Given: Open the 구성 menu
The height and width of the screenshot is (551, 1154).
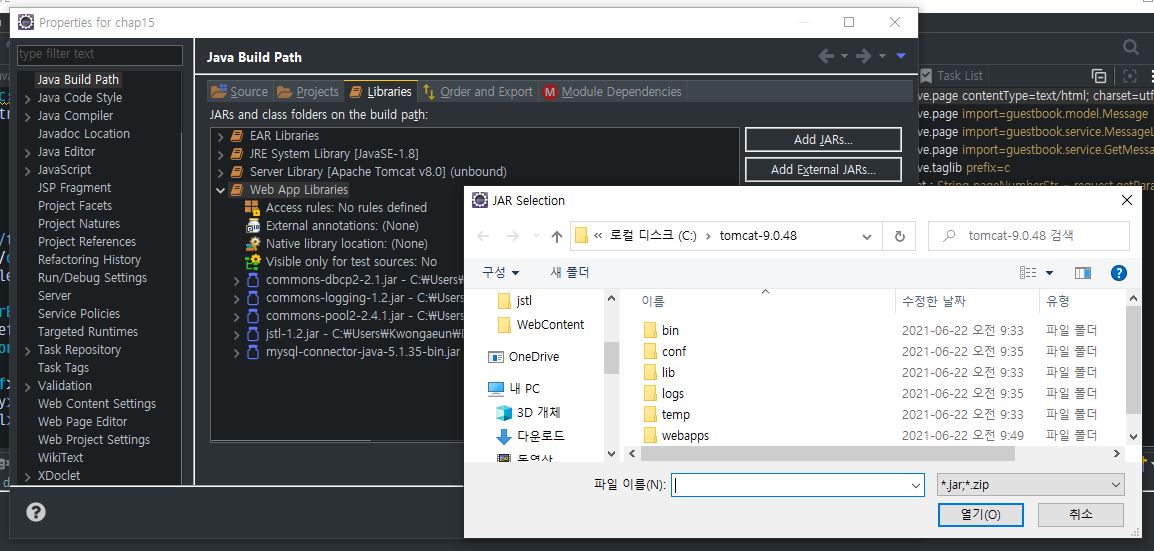Looking at the screenshot, I should pyautogui.click(x=500, y=273).
